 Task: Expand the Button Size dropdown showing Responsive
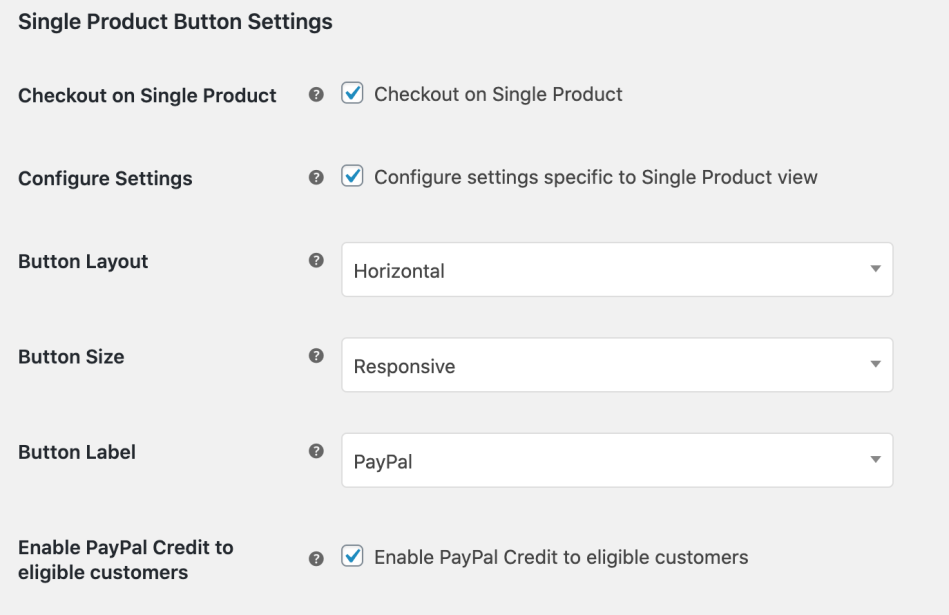[617, 365]
